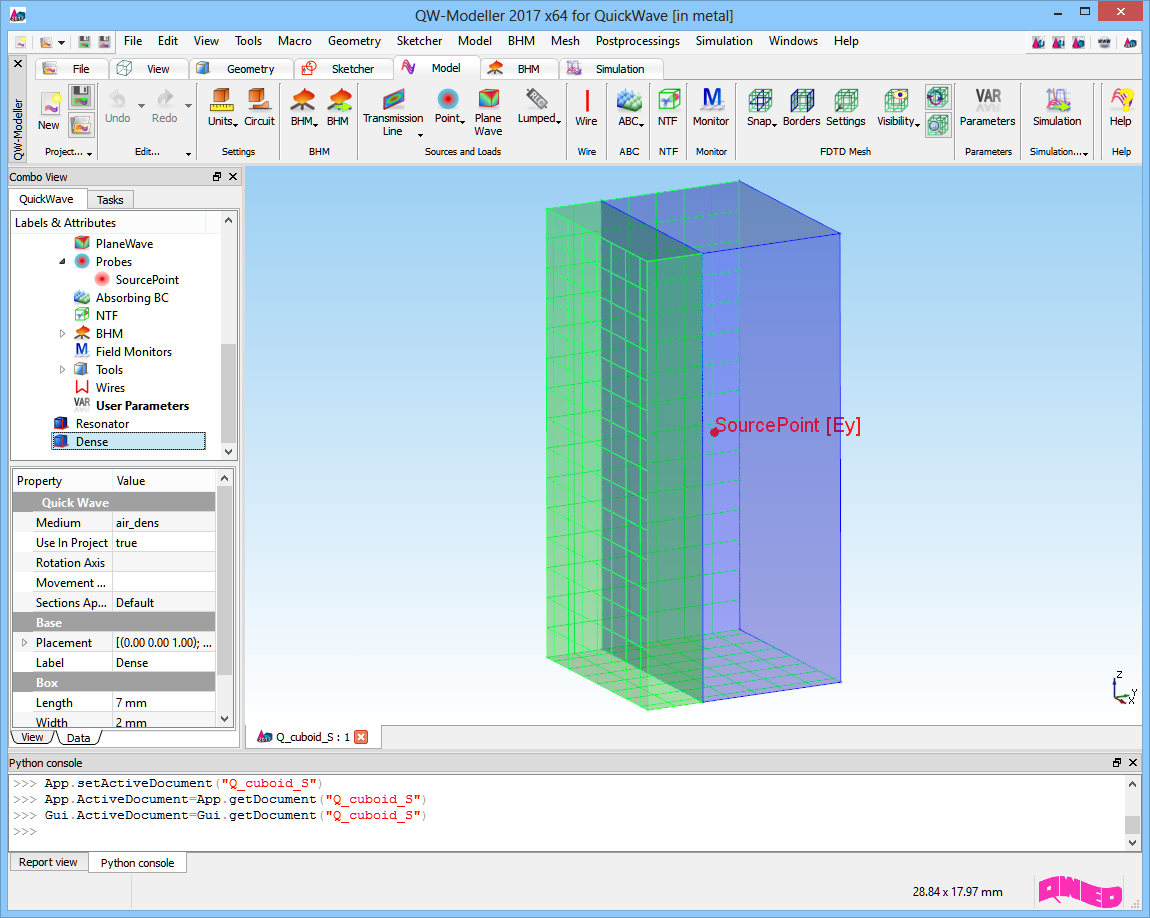Open the first BHM tool with dropdown
This screenshot has height=918, width=1150.
(304, 107)
